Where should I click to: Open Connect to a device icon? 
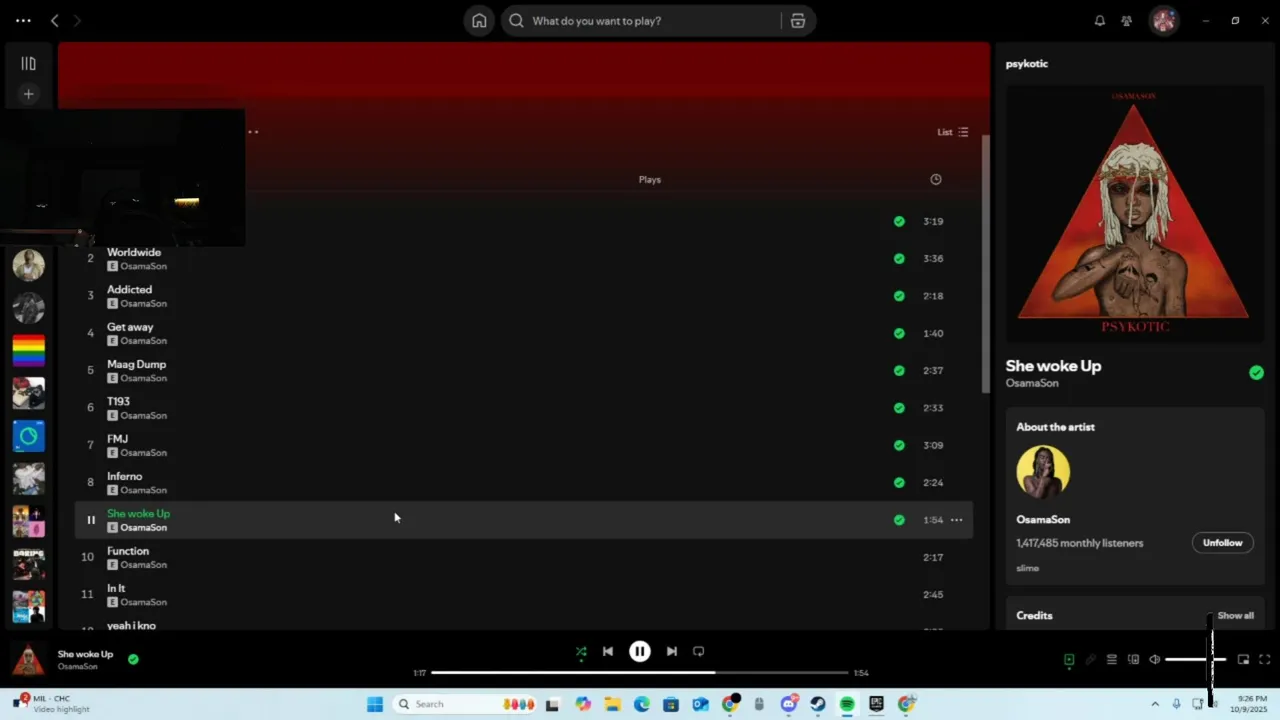pyautogui.click(x=1133, y=660)
